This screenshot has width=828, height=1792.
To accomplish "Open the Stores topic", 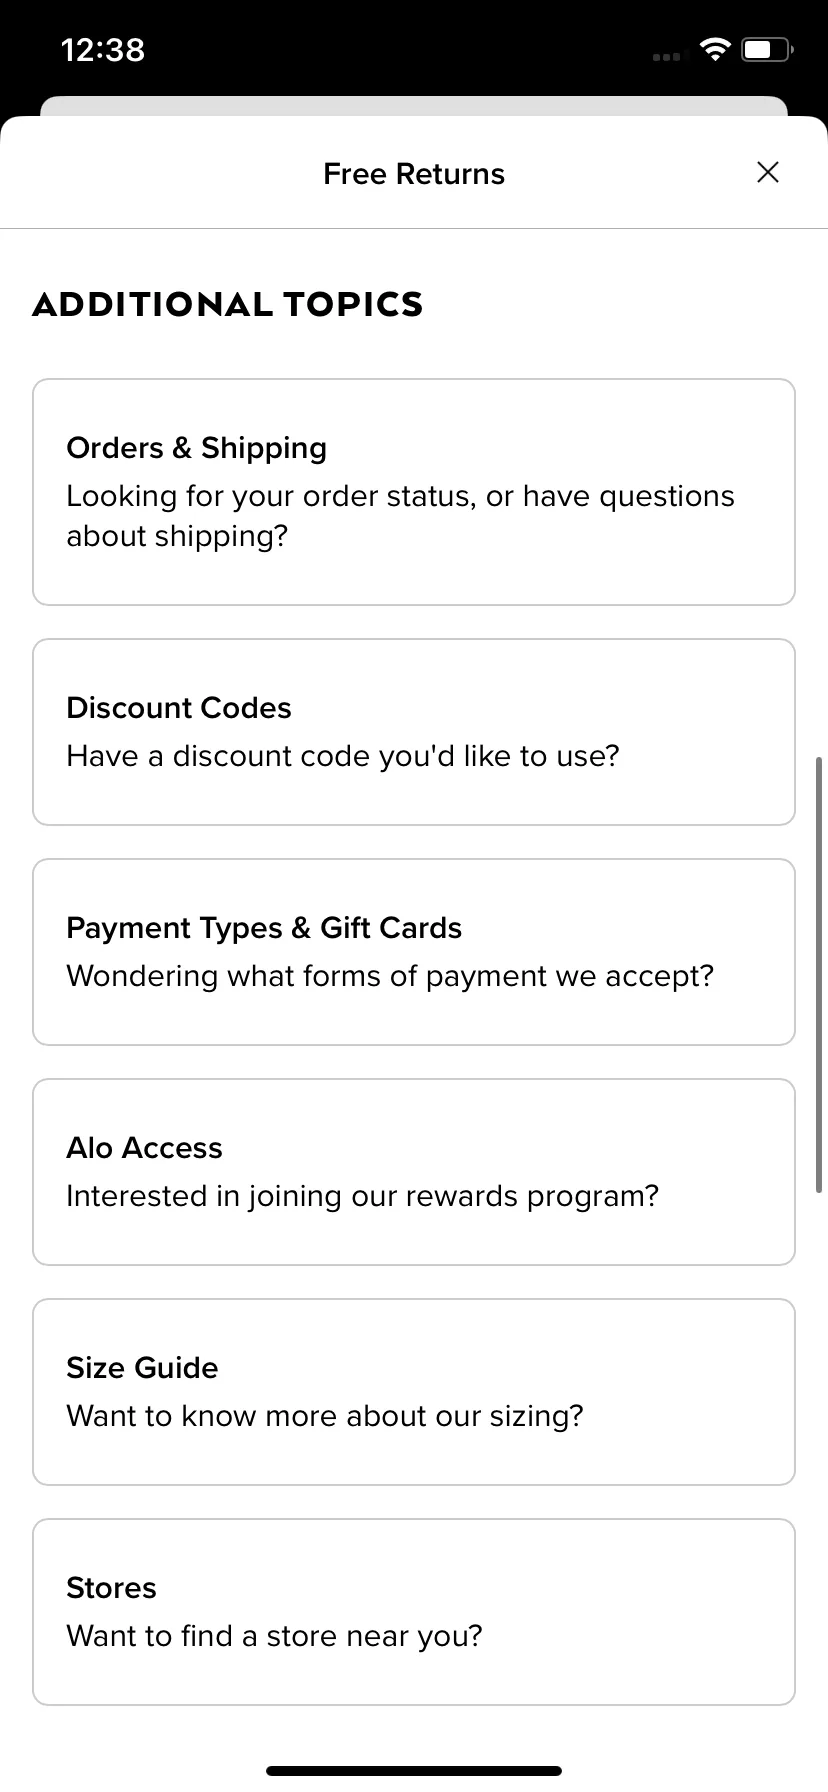I will coord(414,1612).
